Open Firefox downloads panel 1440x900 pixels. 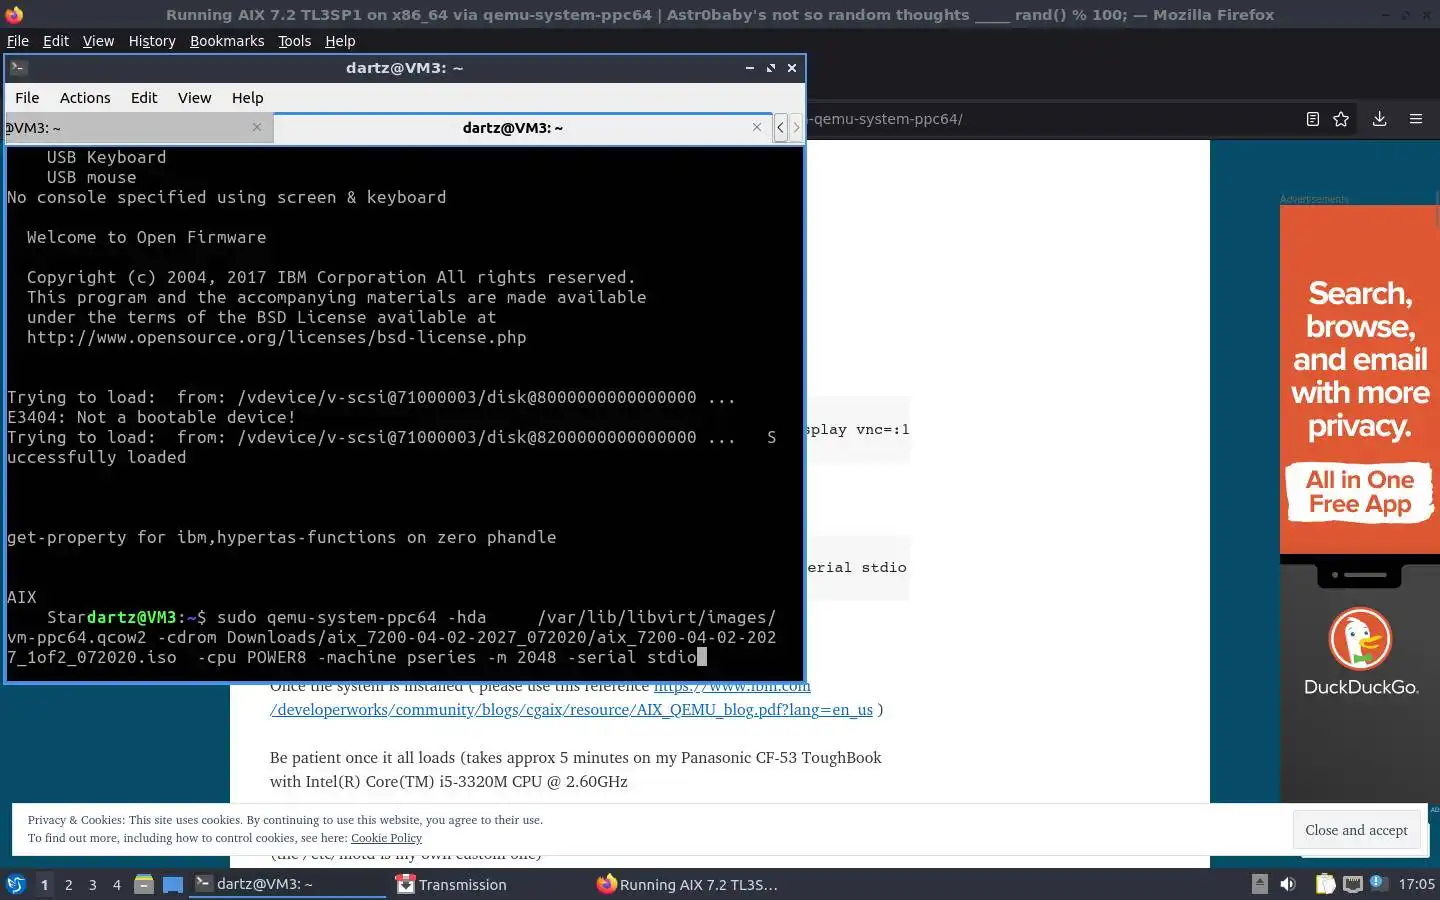[1379, 119]
